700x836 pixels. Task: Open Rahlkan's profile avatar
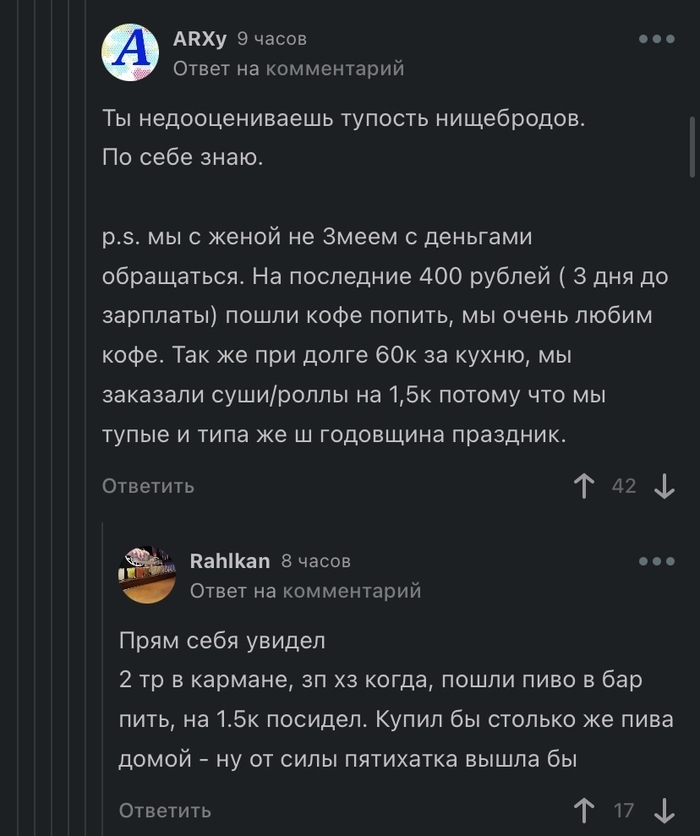[x=148, y=575]
